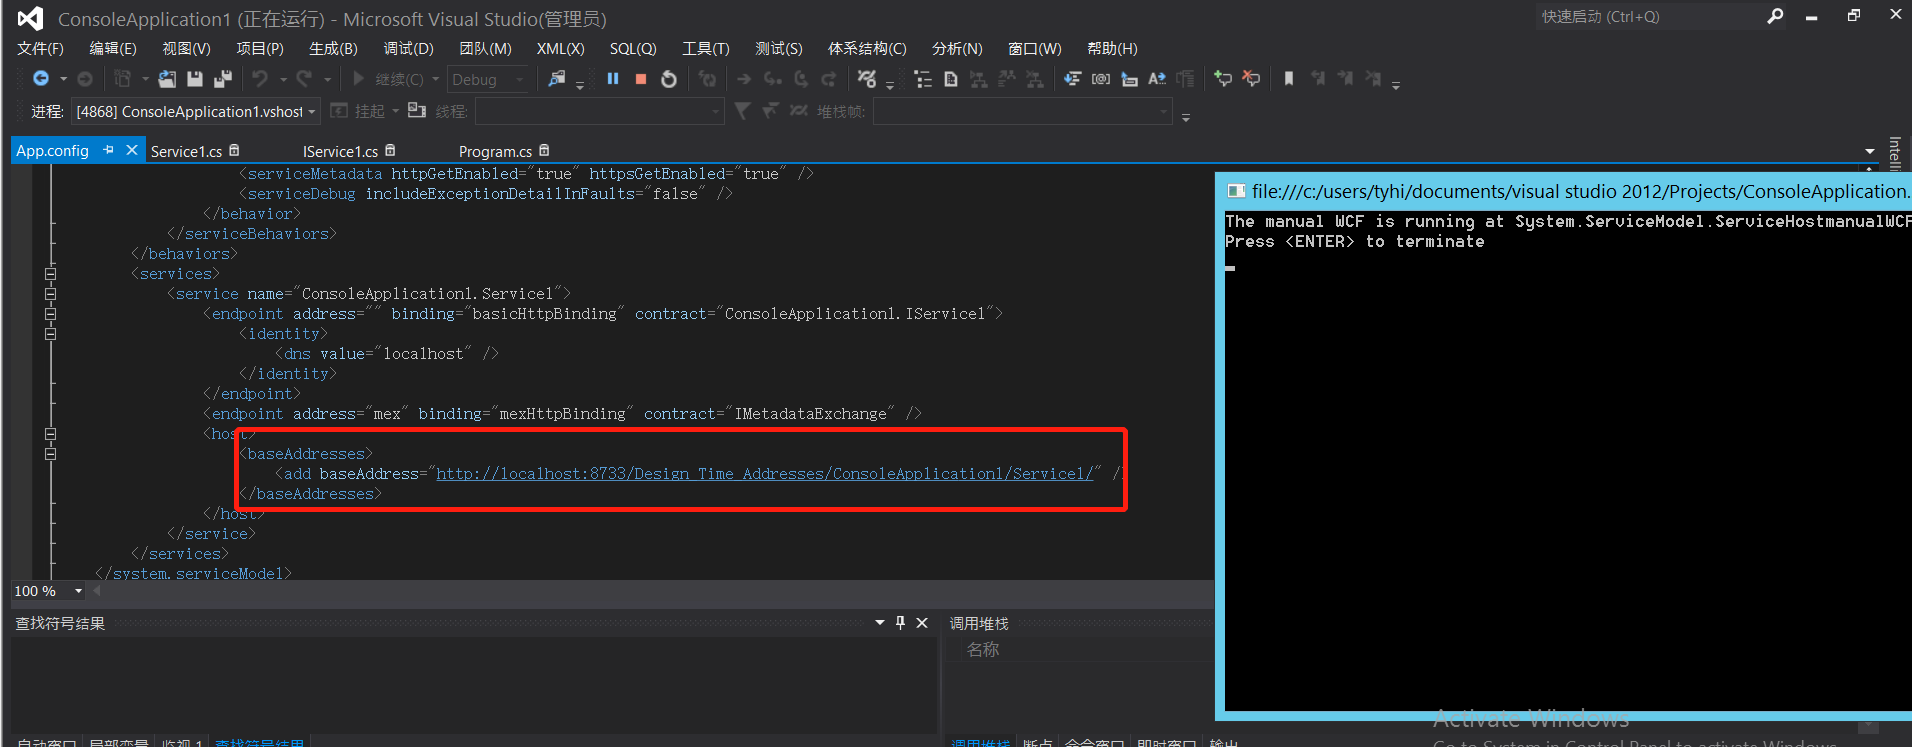Click the parameter info [@] icon
Image resolution: width=1912 pixels, height=747 pixels.
(1101, 79)
